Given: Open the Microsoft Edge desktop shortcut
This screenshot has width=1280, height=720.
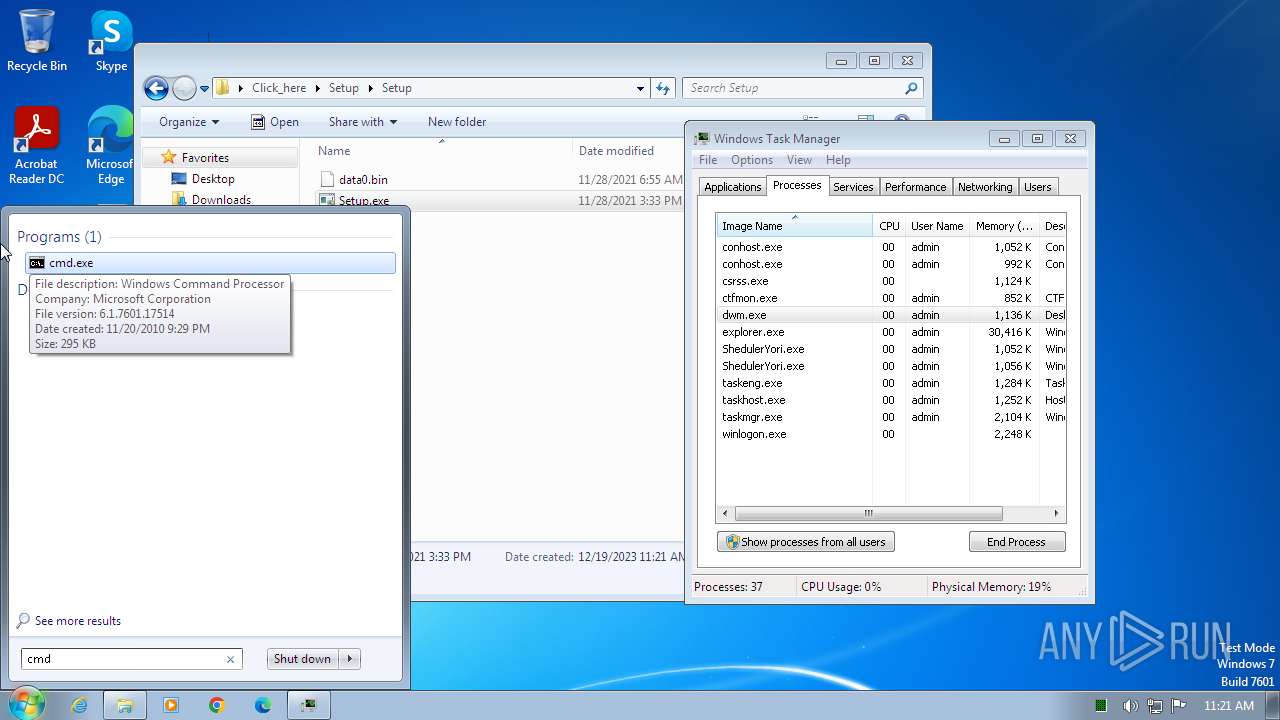Looking at the screenshot, I should (110, 146).
